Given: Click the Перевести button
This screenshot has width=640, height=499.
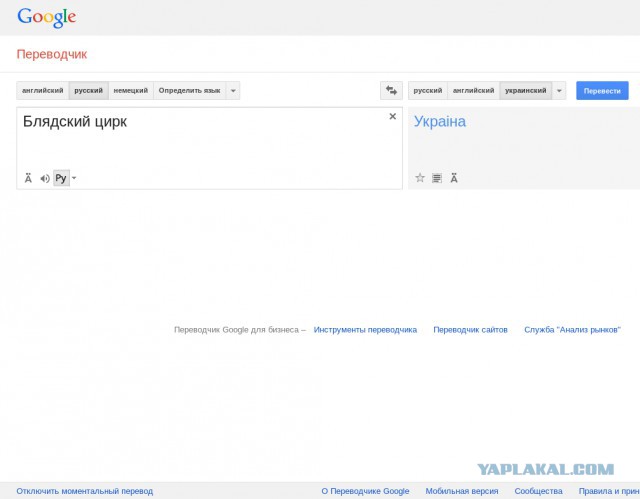Looking at the screenshot, I should [x=602, y=91].
